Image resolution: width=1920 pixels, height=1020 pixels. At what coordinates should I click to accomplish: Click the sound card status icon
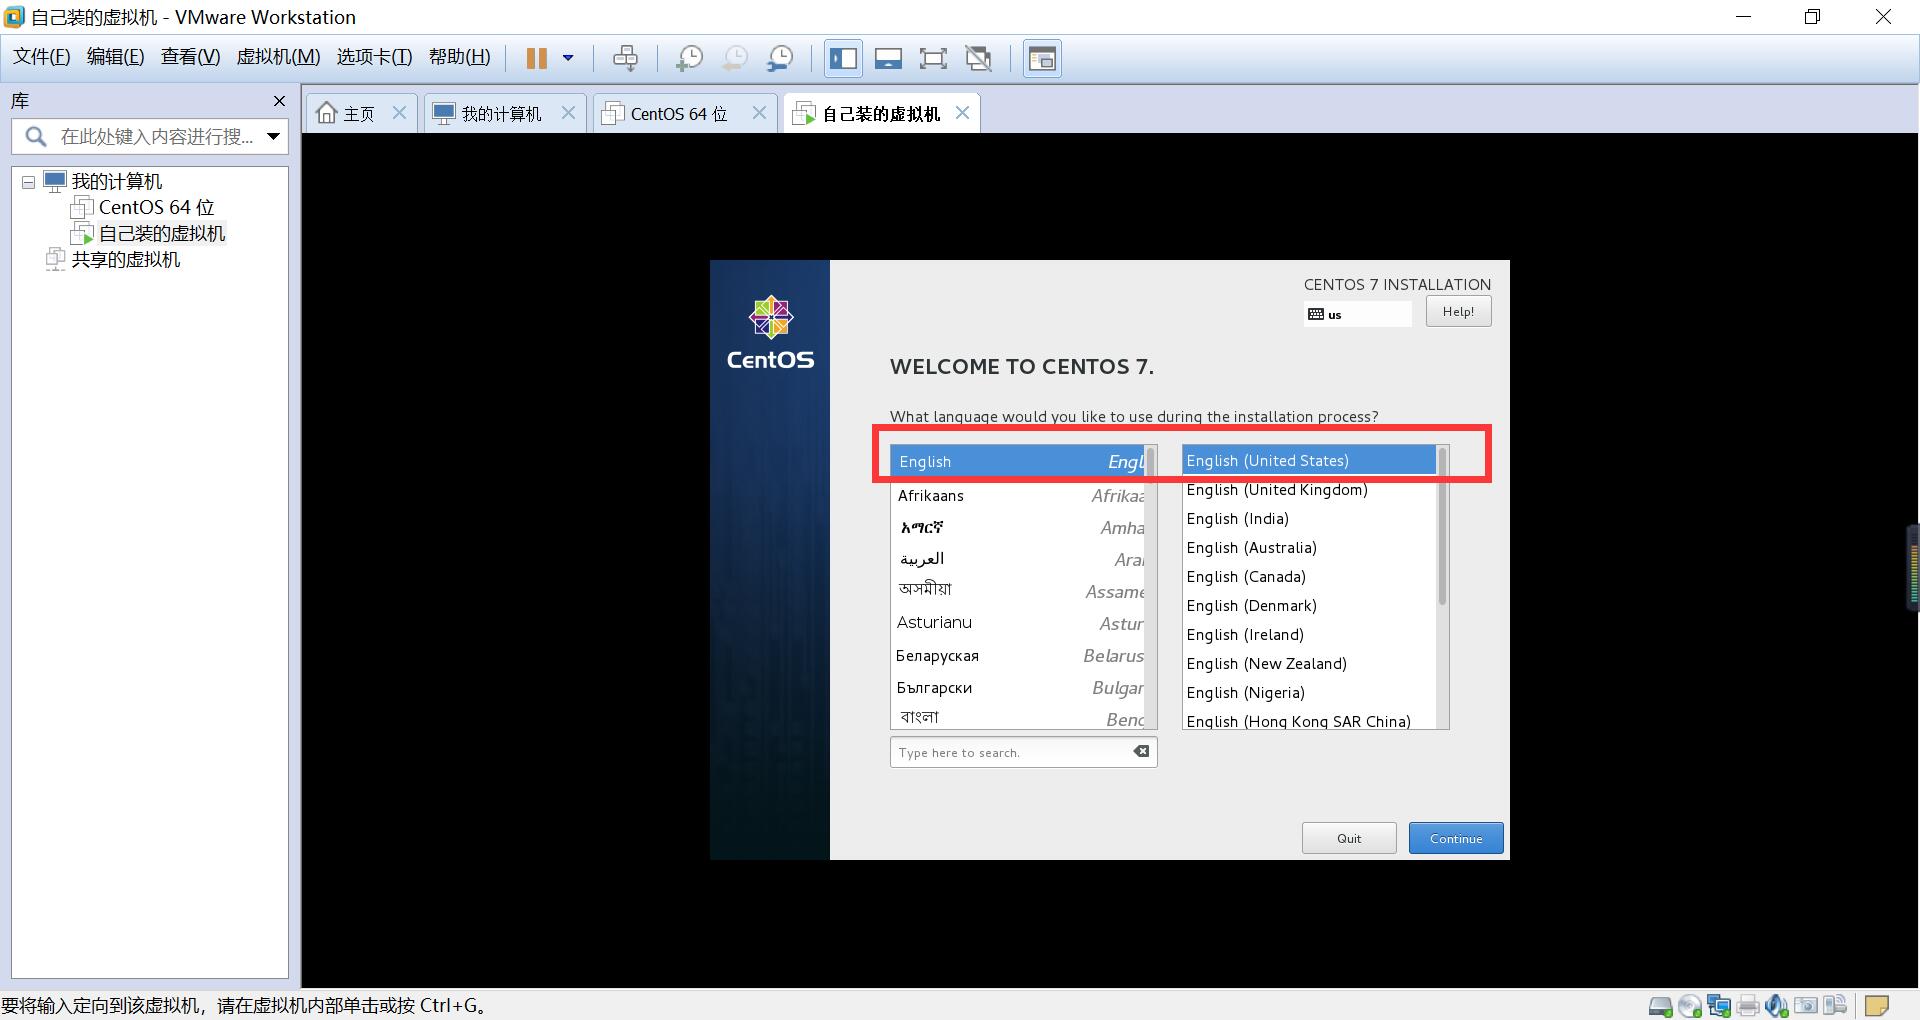coord(1777,1006)
